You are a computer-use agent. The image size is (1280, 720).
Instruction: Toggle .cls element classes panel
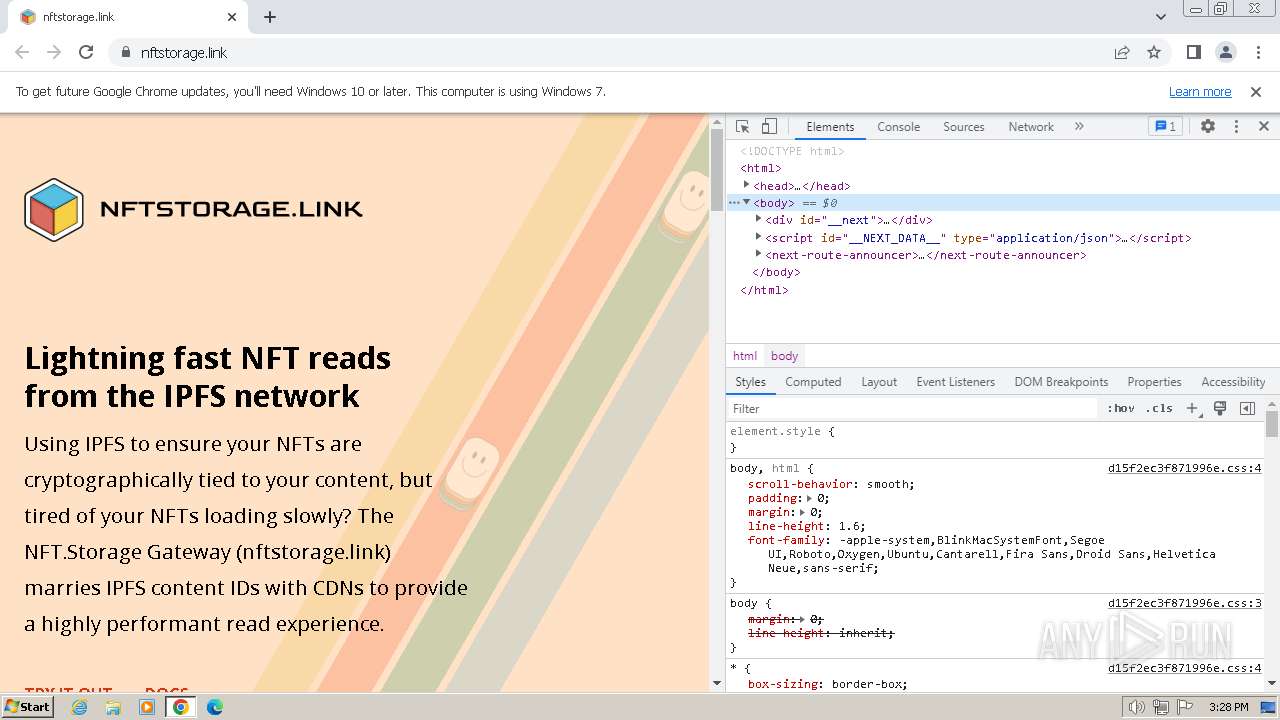click(x=1160, y=408)
